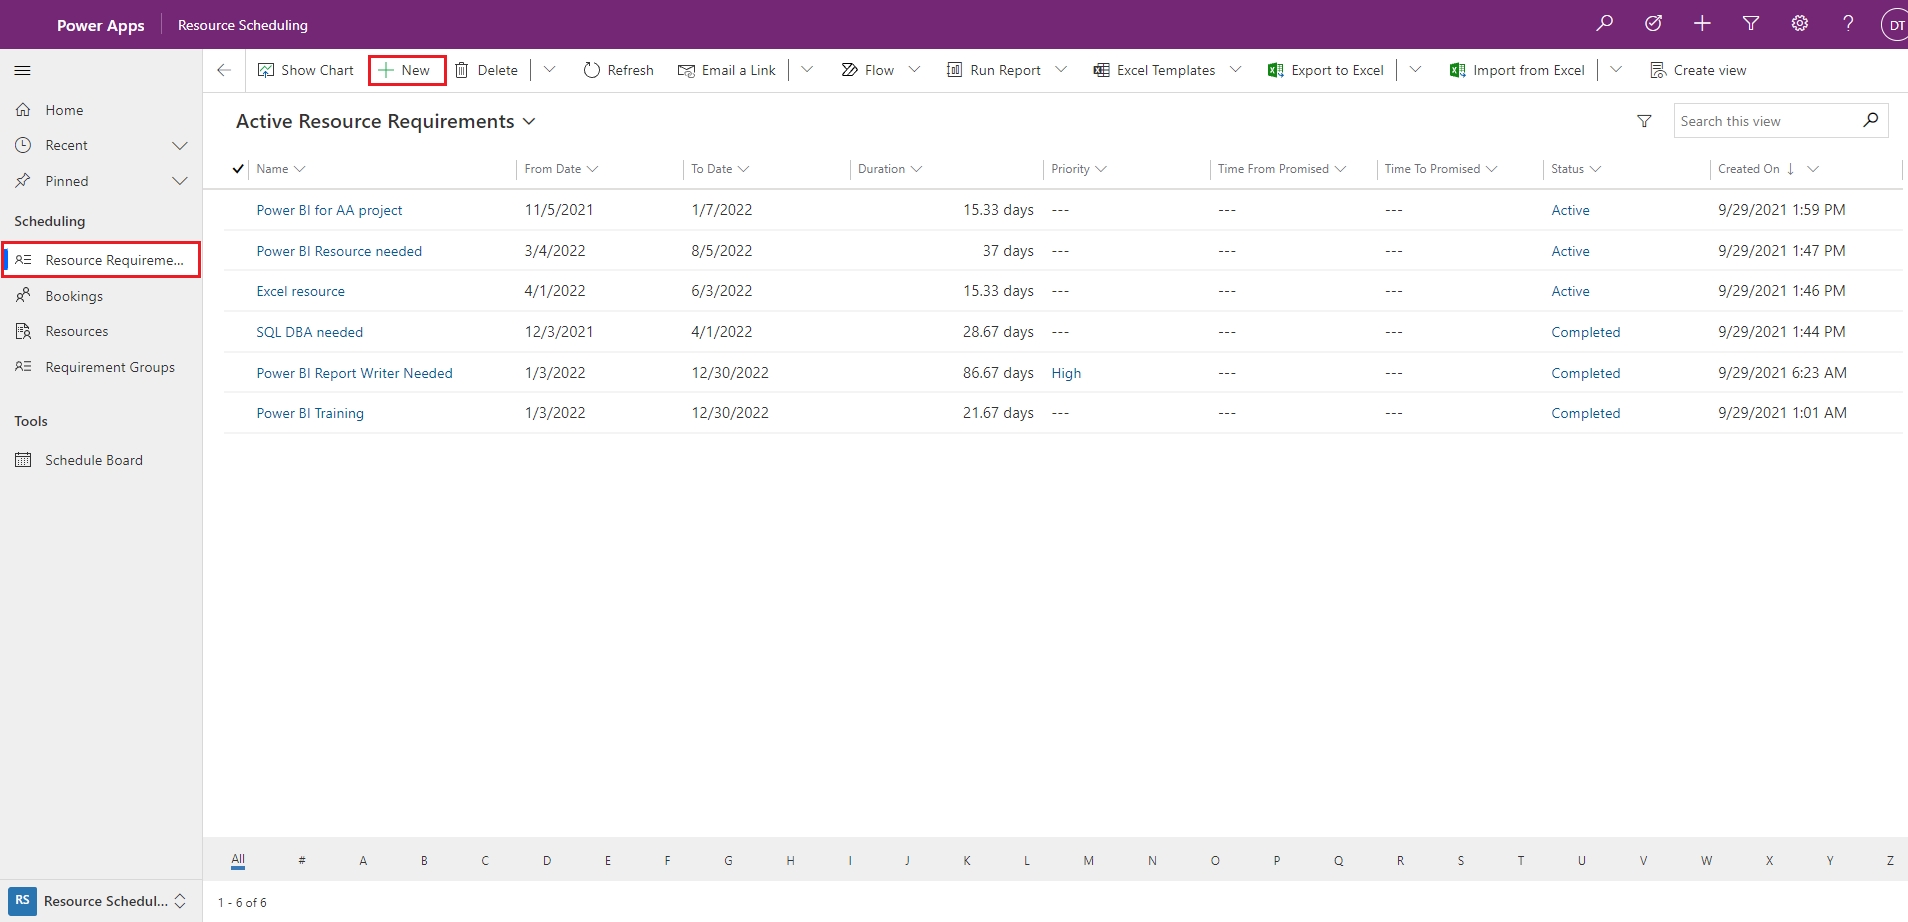Click the Power Apps title
1908x922 pixels.
pos(100,25)
